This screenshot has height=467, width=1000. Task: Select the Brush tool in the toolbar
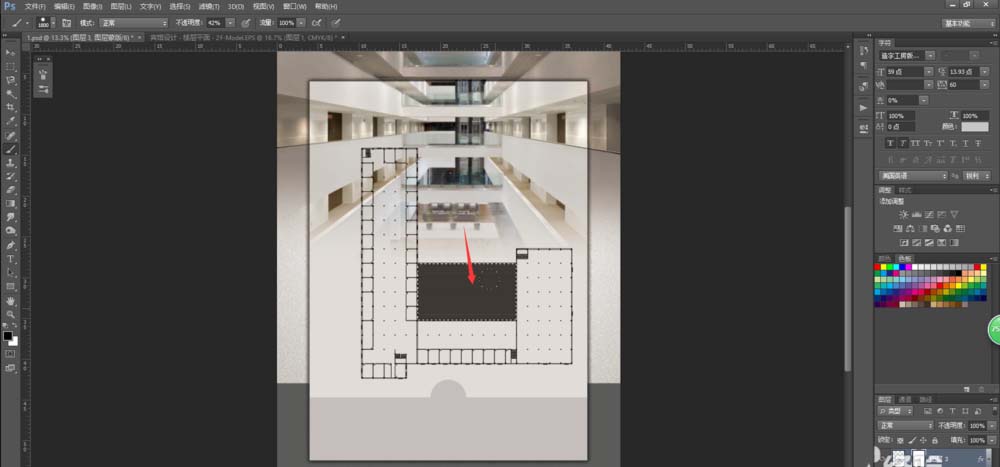(10, 149)
